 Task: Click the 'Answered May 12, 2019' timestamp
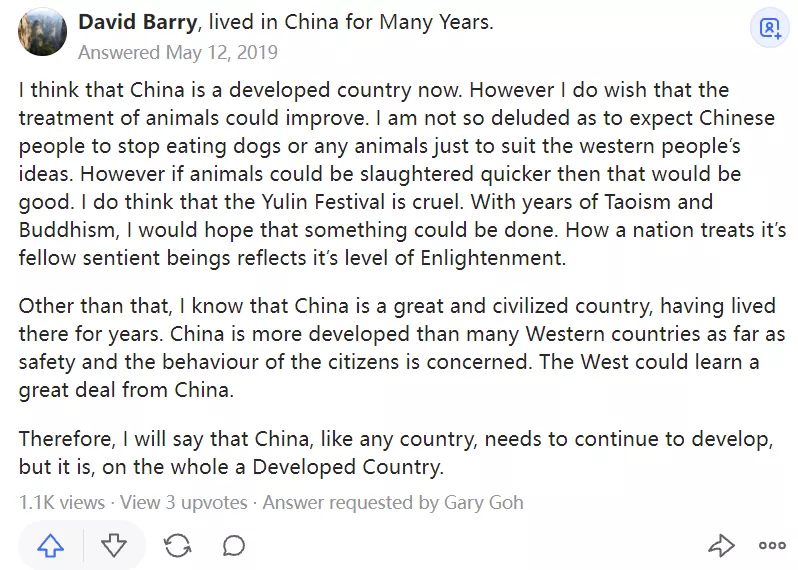178,52
